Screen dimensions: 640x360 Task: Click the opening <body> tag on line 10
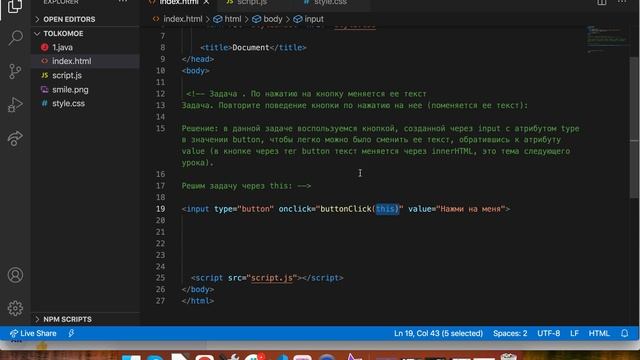tap(196, 71)
